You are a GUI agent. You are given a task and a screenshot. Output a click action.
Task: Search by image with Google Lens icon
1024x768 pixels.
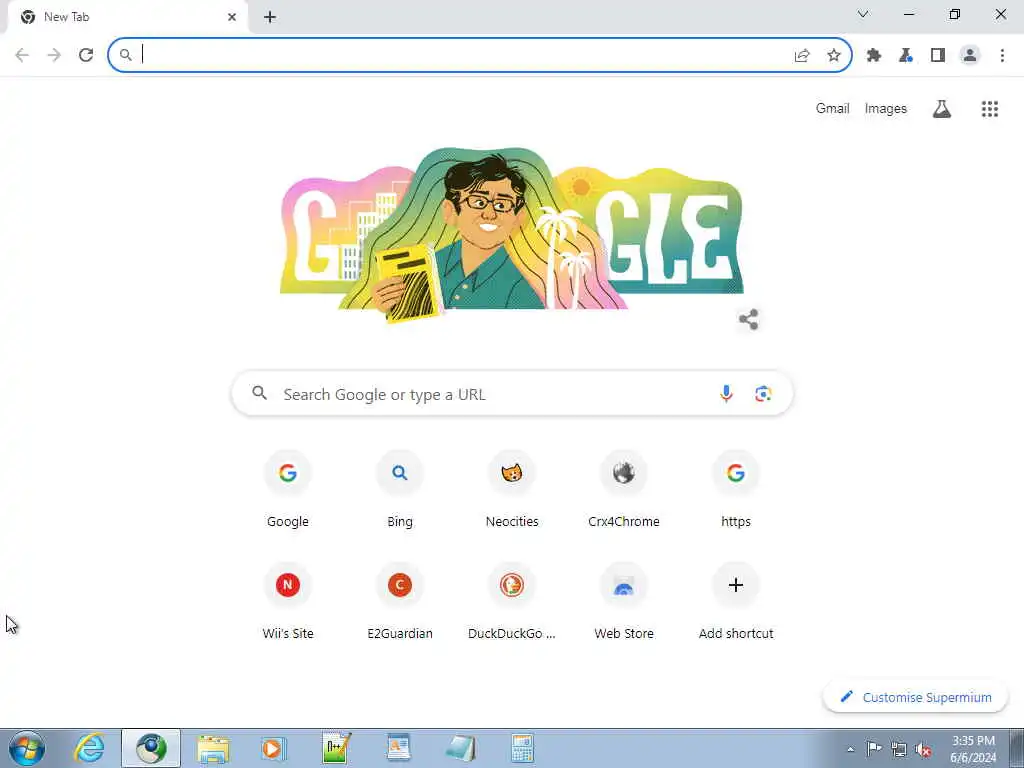(x=763, y=394)
